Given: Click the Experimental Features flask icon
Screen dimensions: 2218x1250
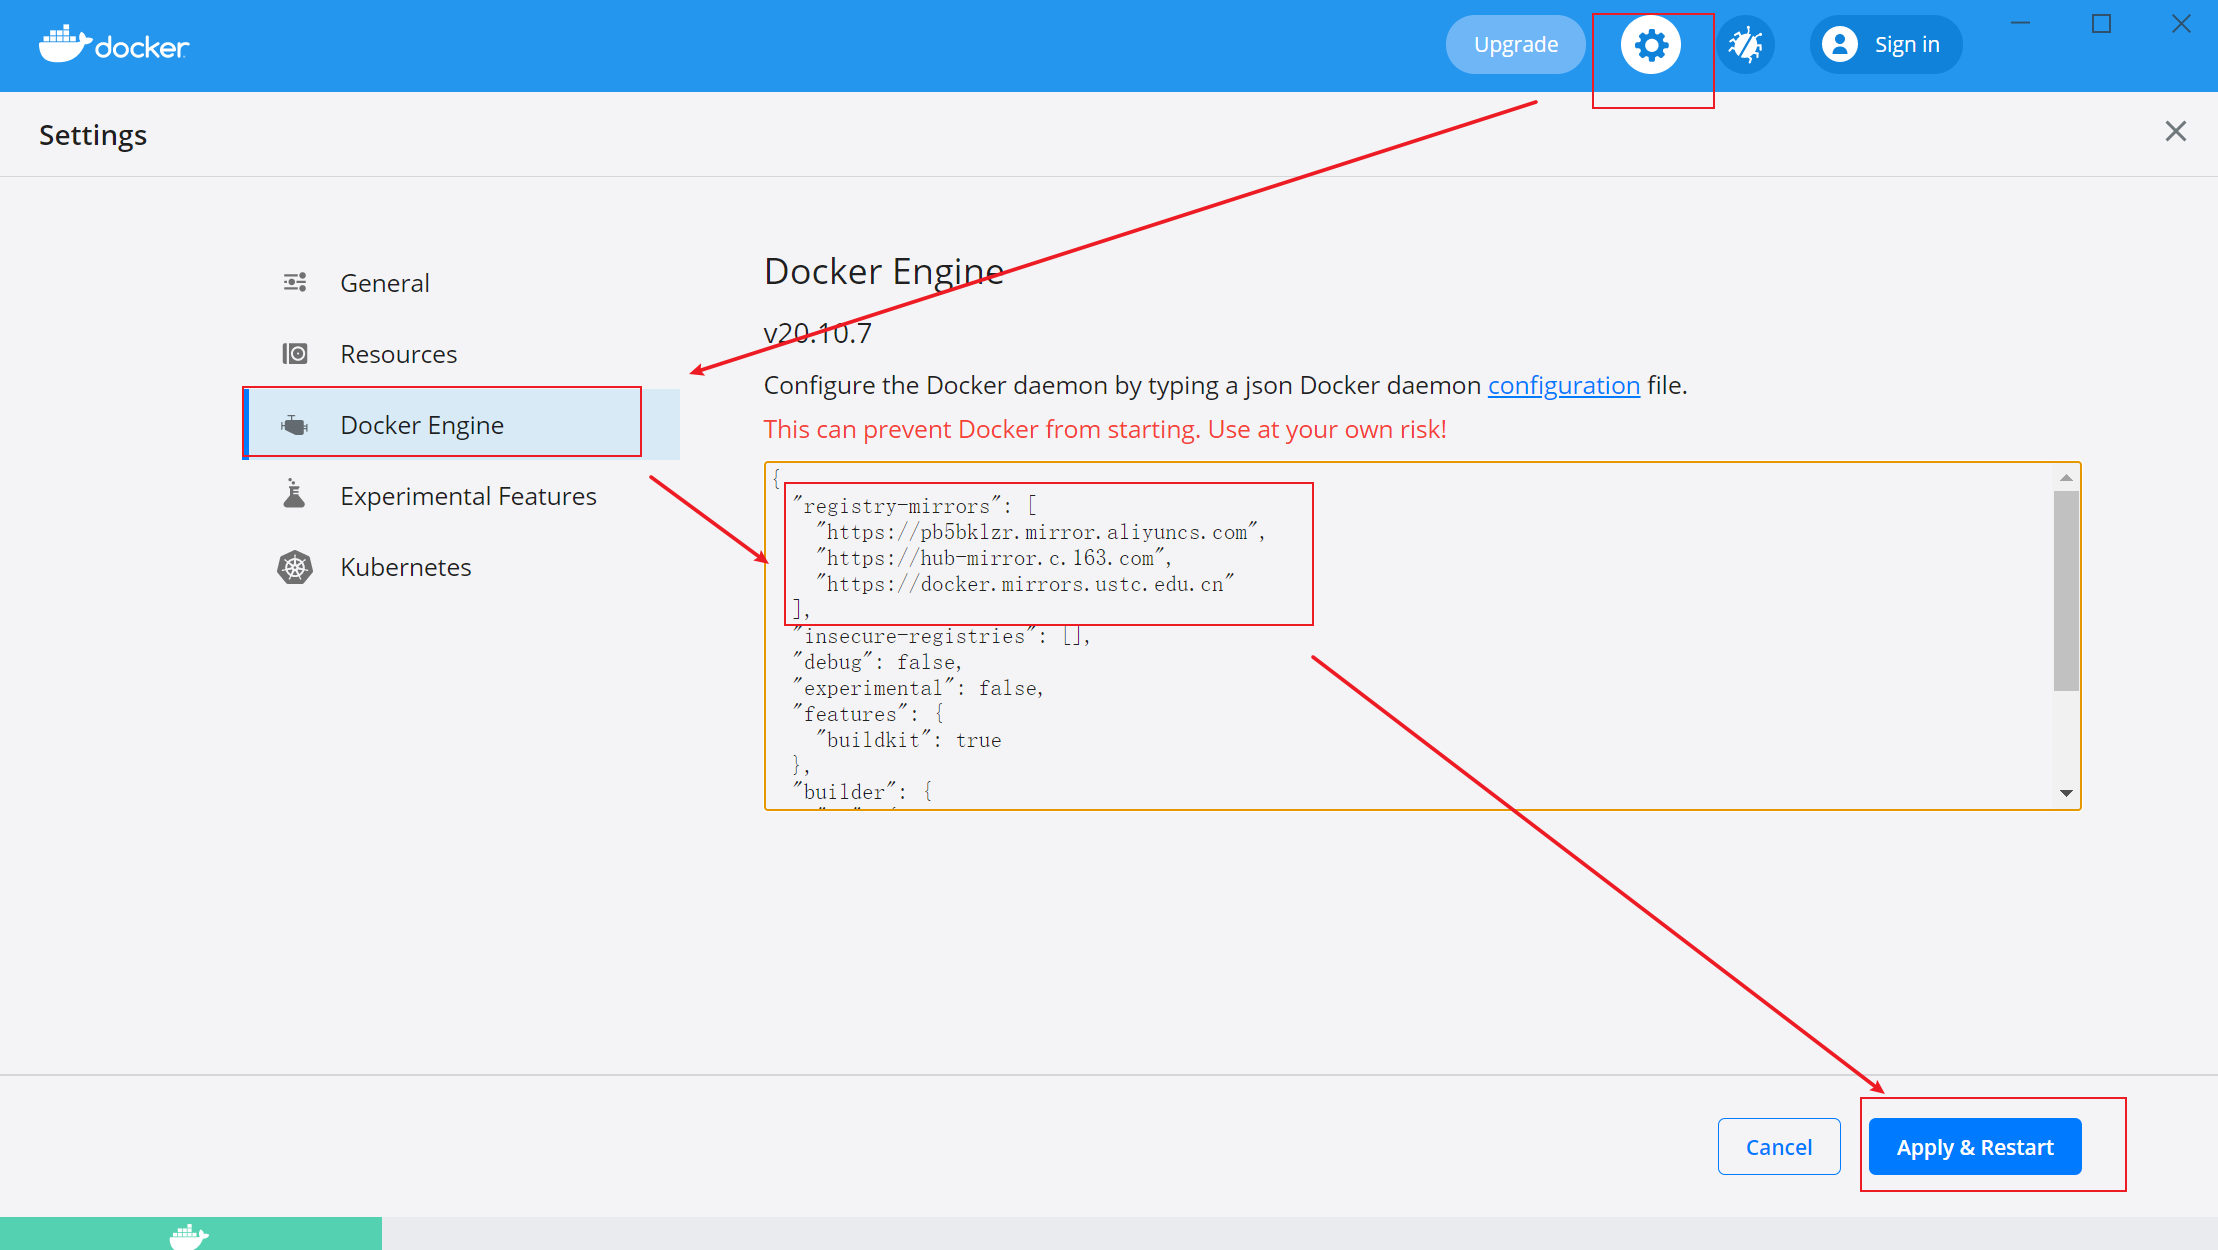Looking at the screenshot, I should [295, 495].
